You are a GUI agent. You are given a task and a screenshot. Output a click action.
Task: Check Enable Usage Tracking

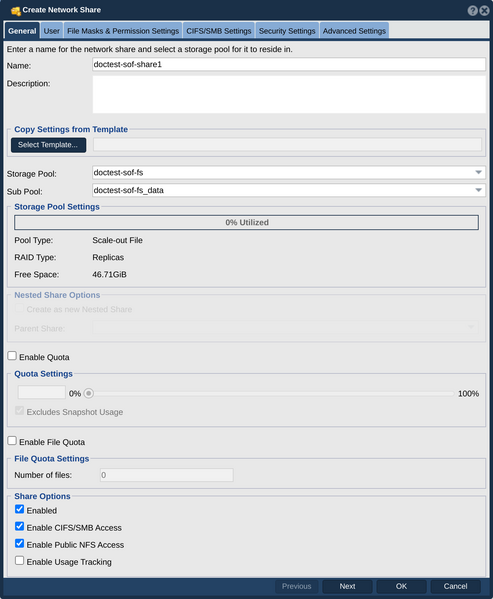tap(19, 560)
